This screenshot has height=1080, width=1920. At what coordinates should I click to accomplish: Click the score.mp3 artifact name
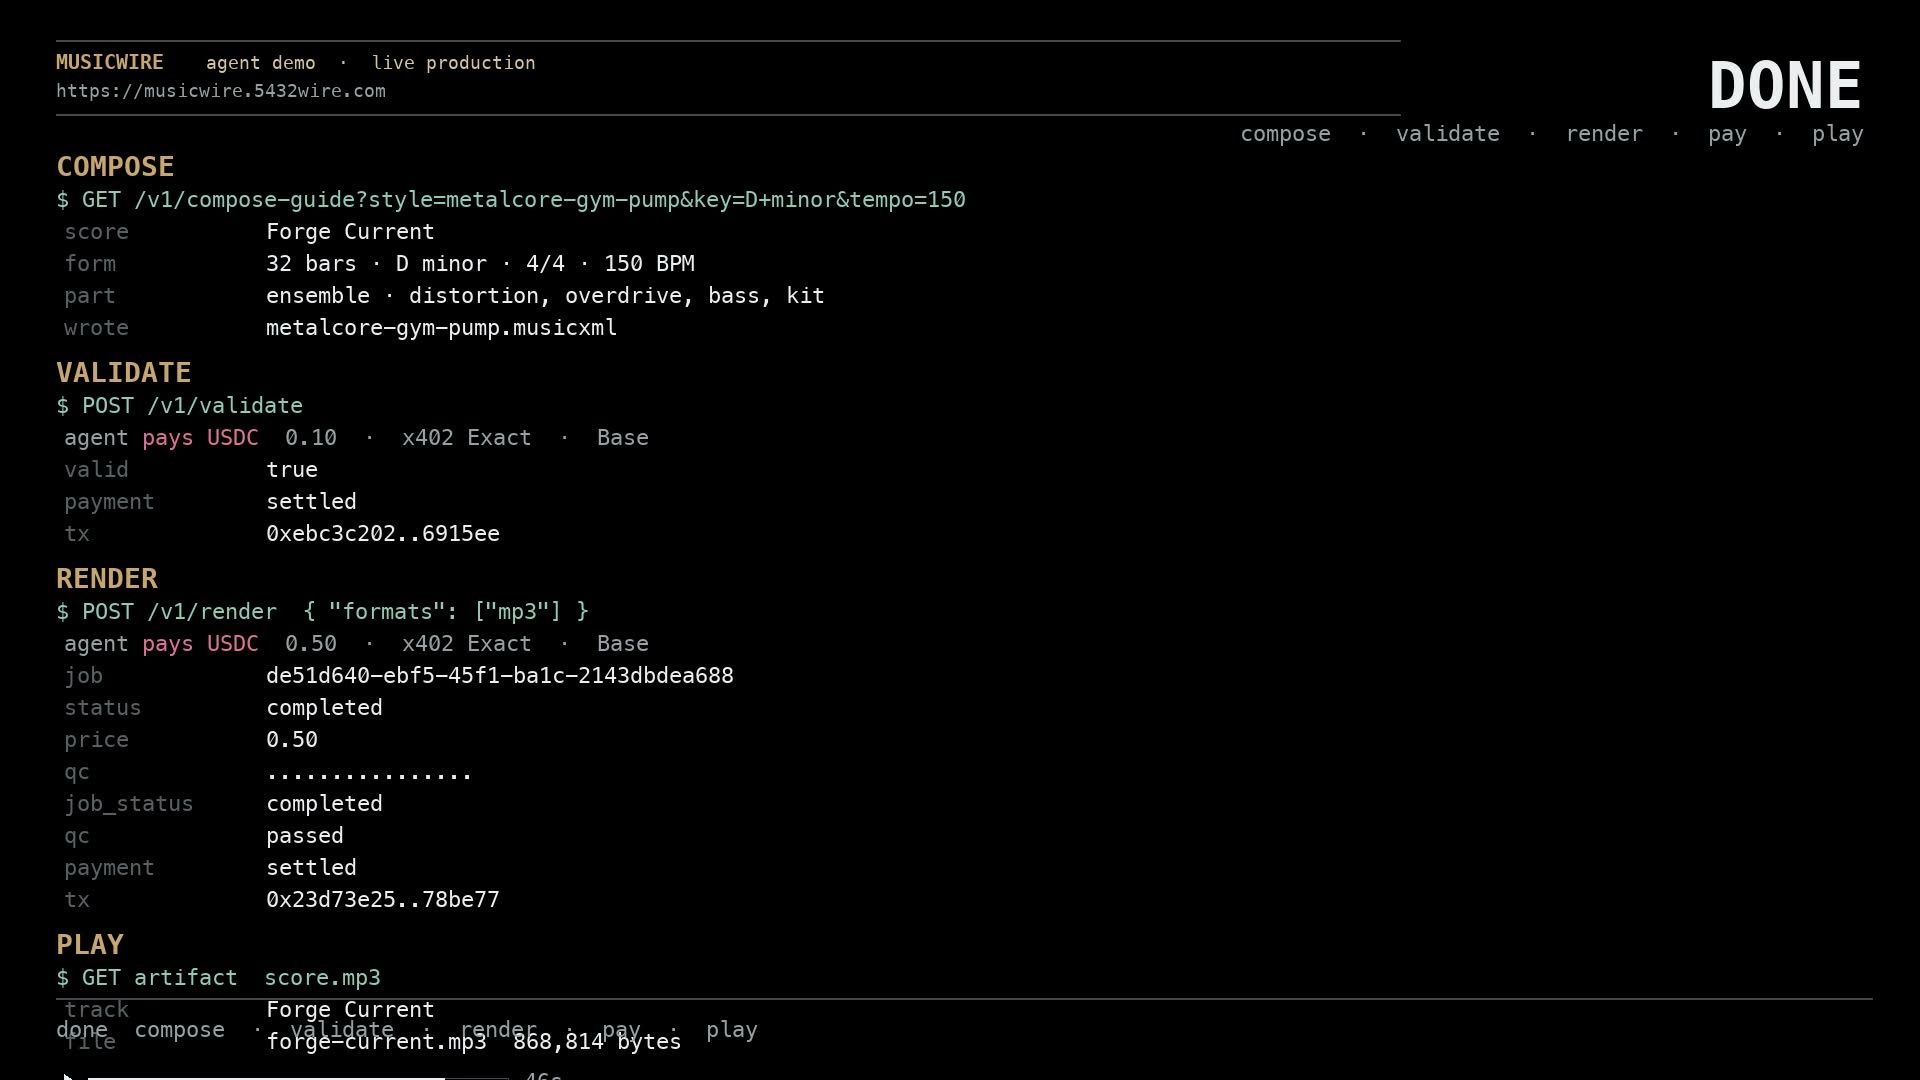pos(322,978)
